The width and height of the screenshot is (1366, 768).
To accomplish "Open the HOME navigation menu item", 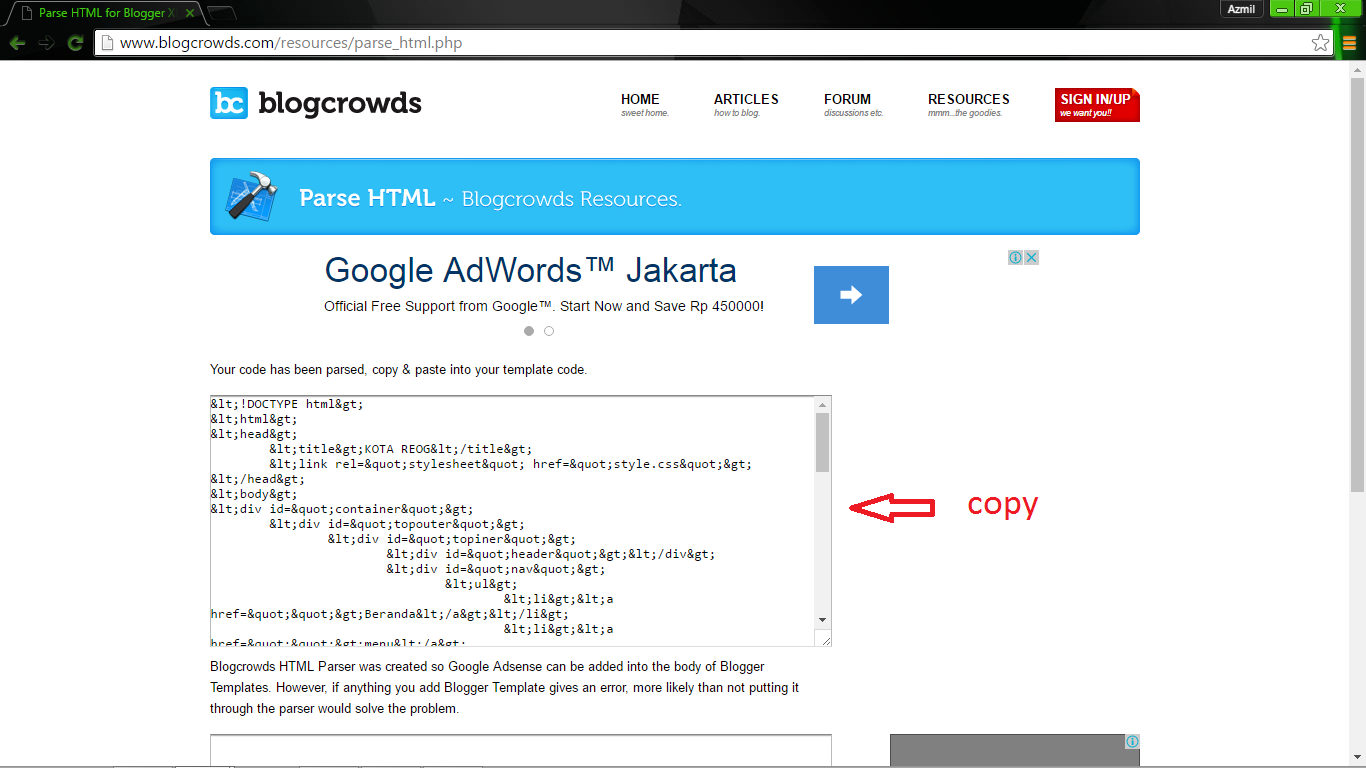I will pyautogui.click(x=644, y=105).
